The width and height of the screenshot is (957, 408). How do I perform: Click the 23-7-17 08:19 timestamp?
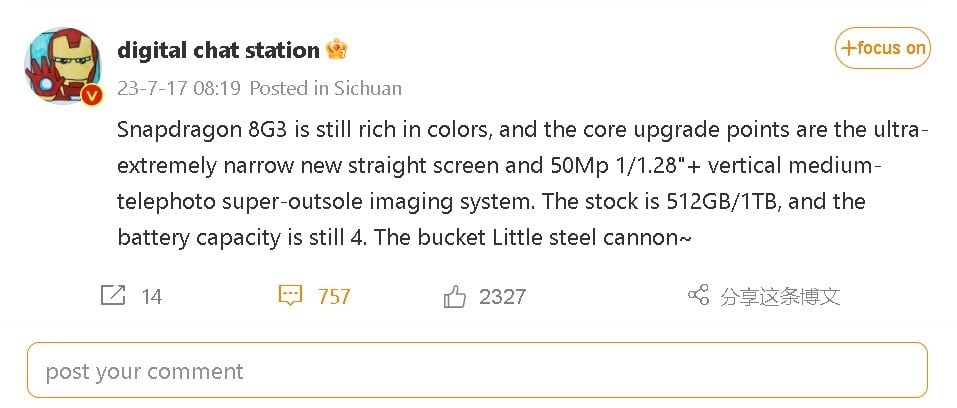(x=180, y=89)
